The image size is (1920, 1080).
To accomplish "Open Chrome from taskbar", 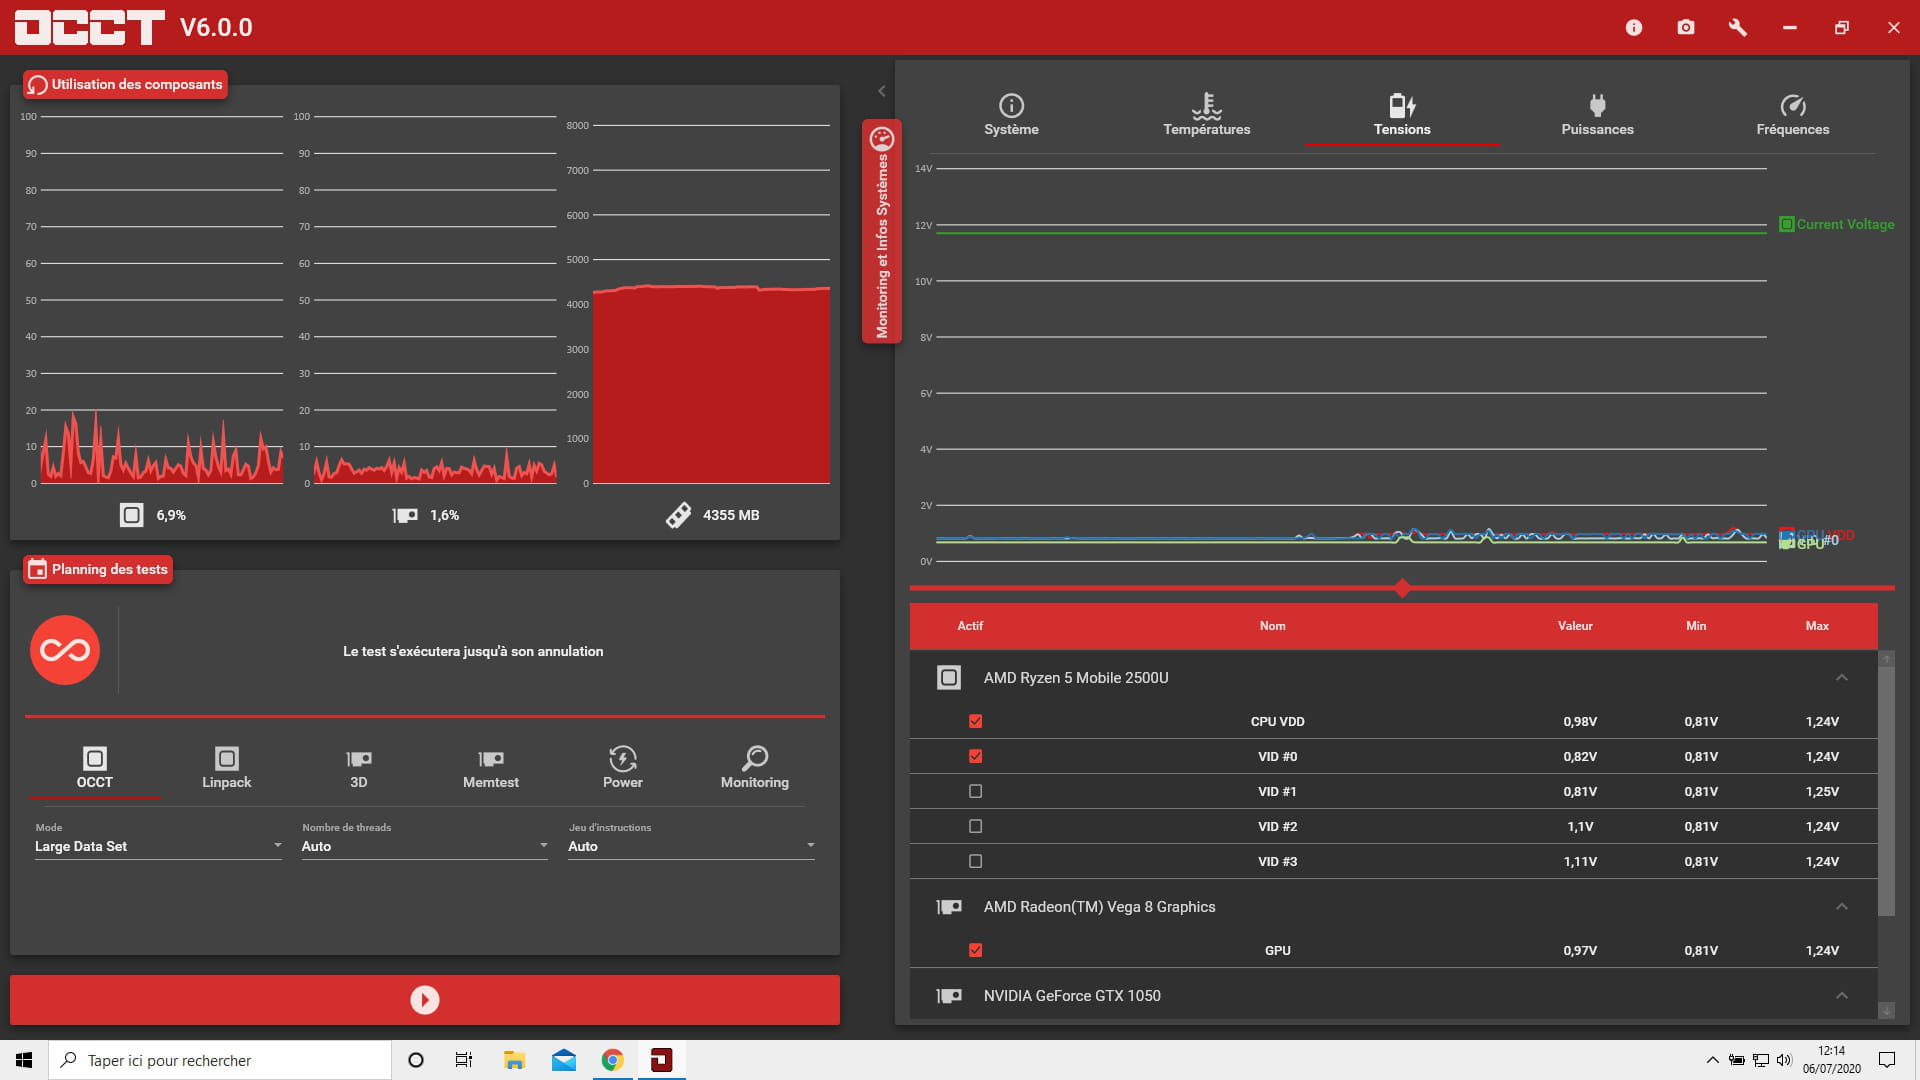I will click(613, 1060).
